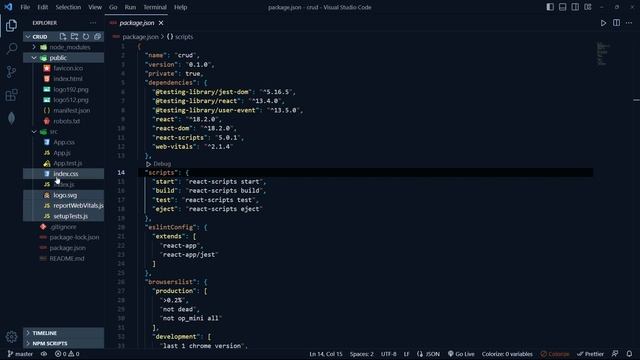Open the customize layout icon

588,7
